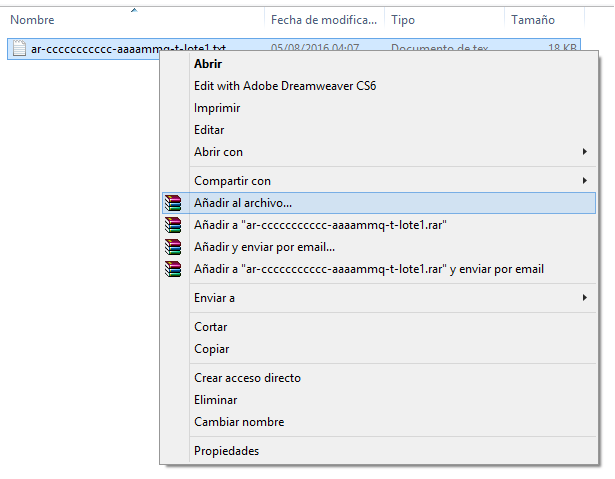The width and height of the screenshot is (615, 479).
Task: Expand the Enviar a submenu arrow
Action: tap(584, 298)
